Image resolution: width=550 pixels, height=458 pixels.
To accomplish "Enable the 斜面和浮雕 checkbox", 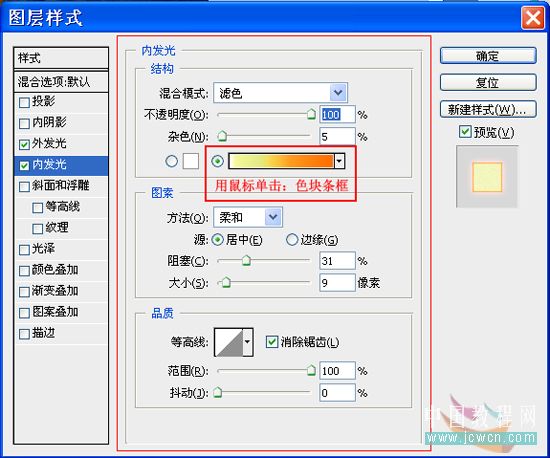I will [24, 187].
